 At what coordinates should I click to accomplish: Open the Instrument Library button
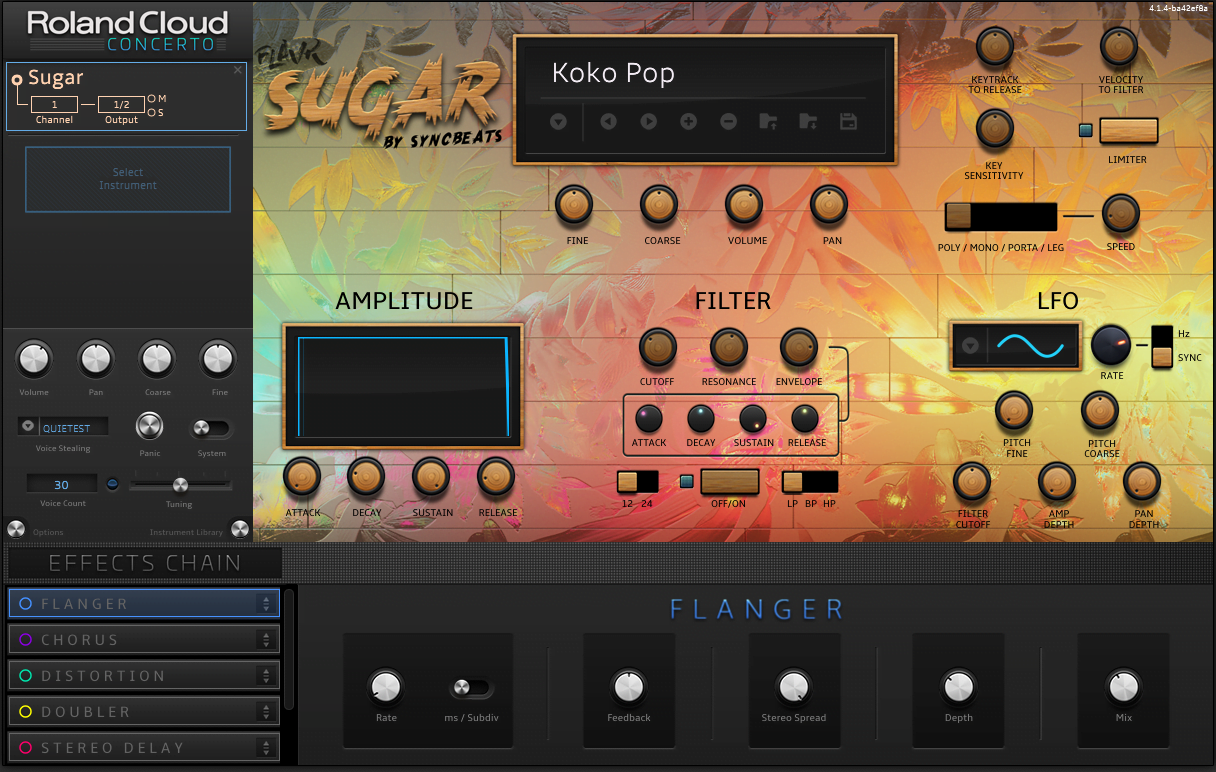coord(240,529)
